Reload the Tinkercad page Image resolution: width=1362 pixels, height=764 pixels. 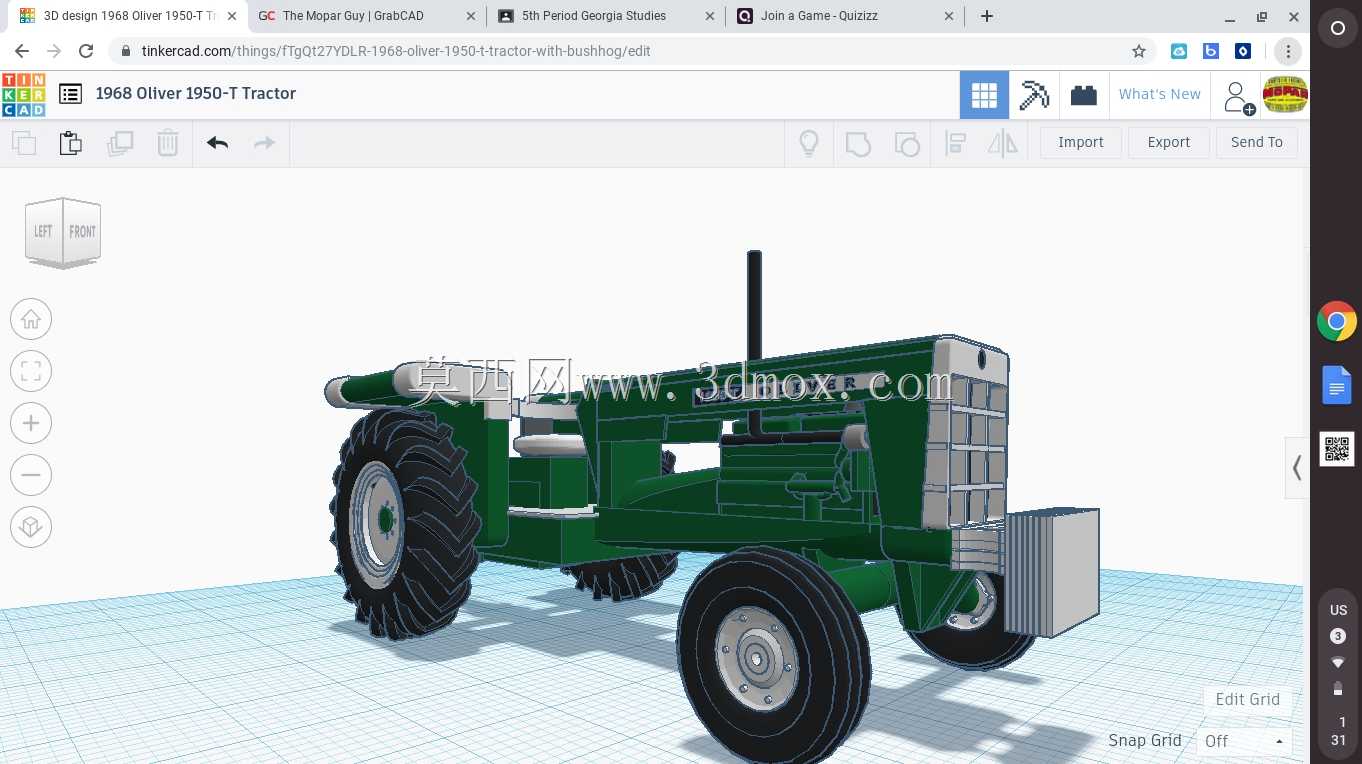[x=86, y=51]
